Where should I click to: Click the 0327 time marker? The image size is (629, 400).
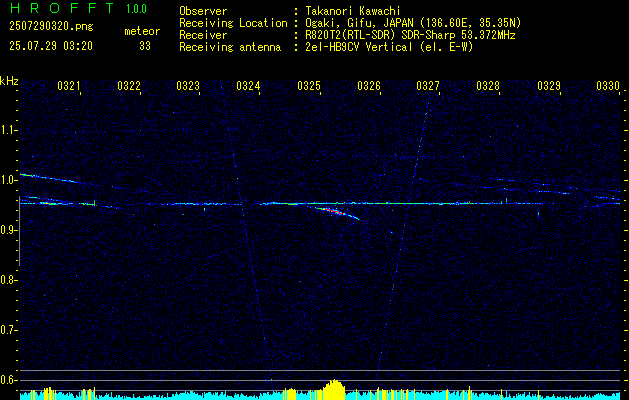(x=428, y=85)
